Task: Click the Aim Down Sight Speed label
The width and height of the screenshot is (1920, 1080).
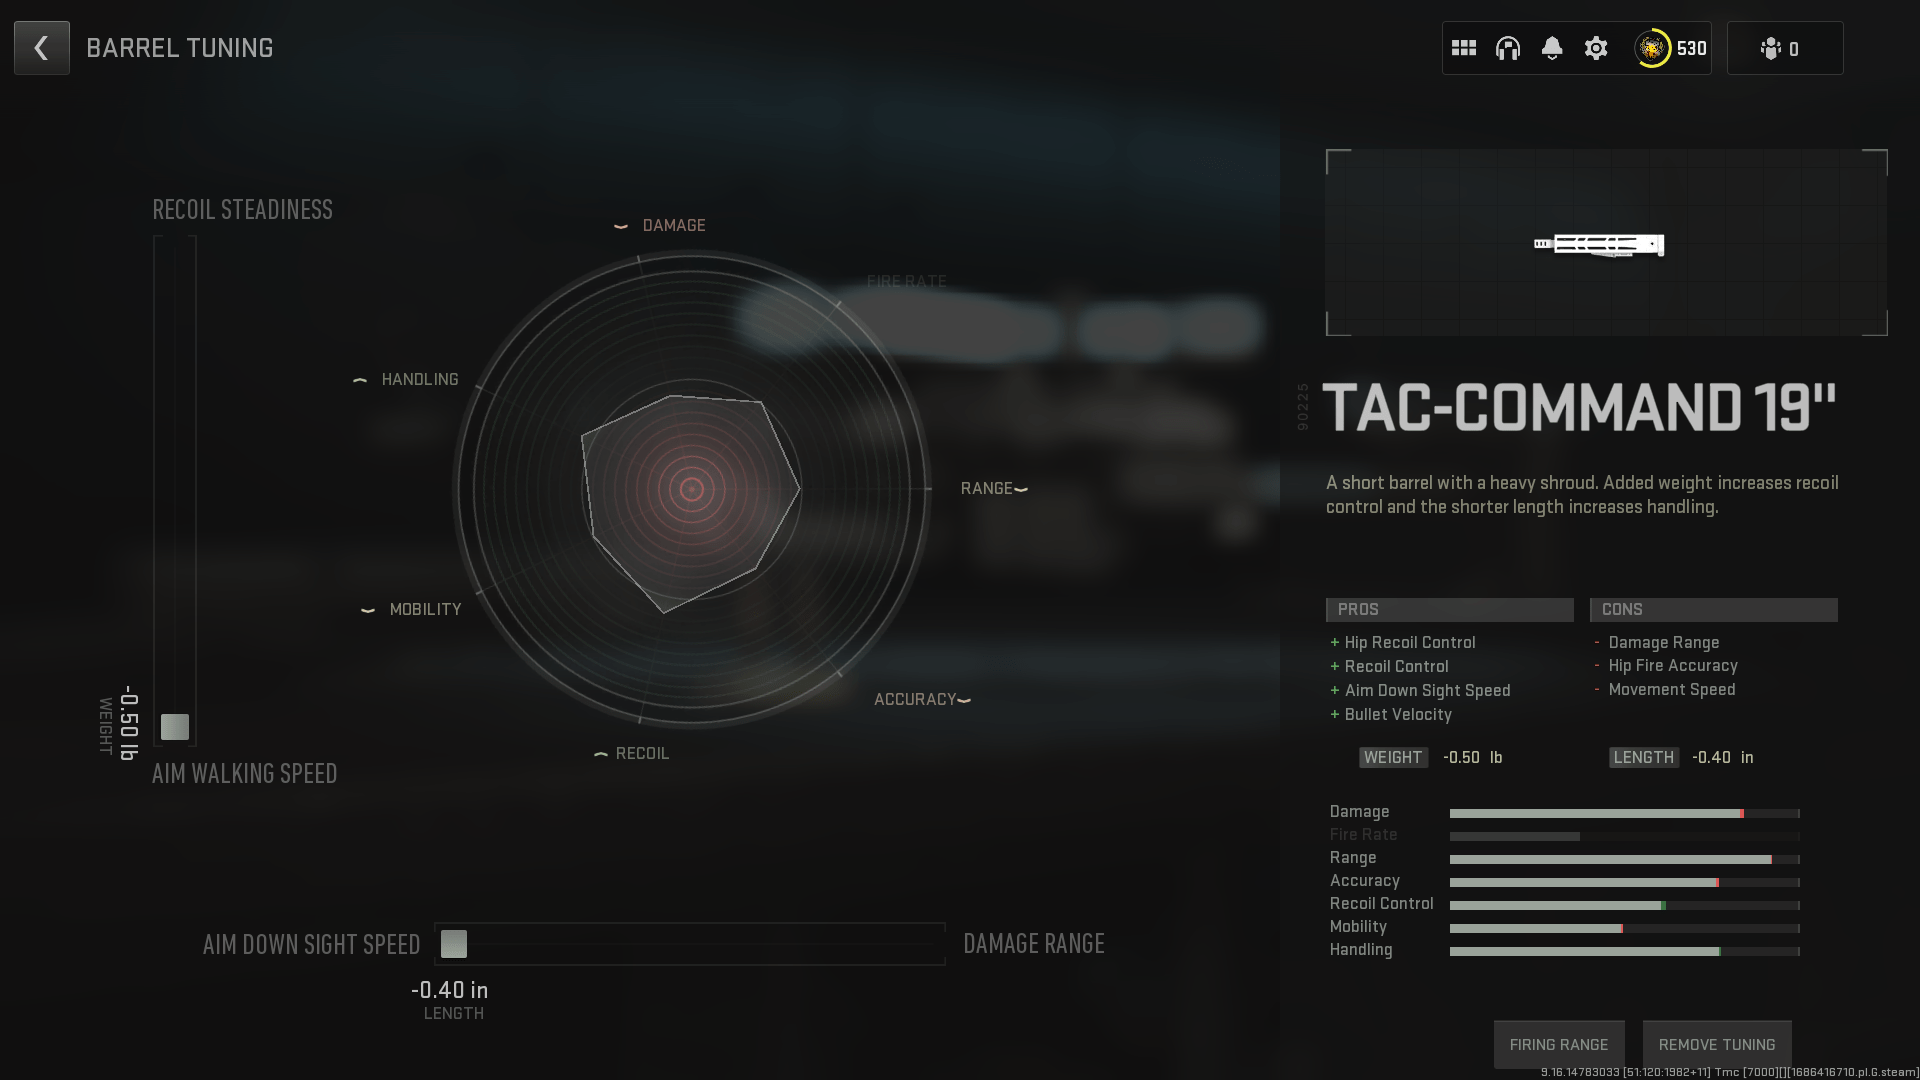Action: click(x=311, y=945)
